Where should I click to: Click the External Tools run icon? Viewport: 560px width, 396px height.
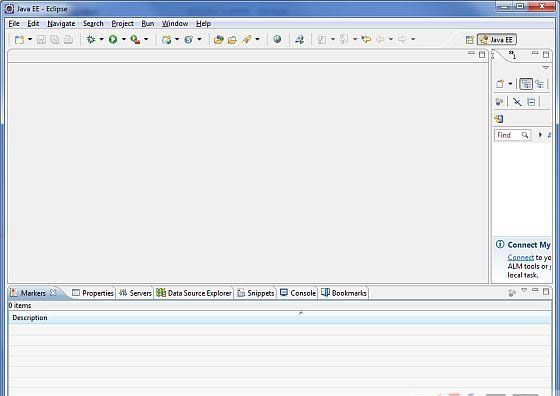135,39
